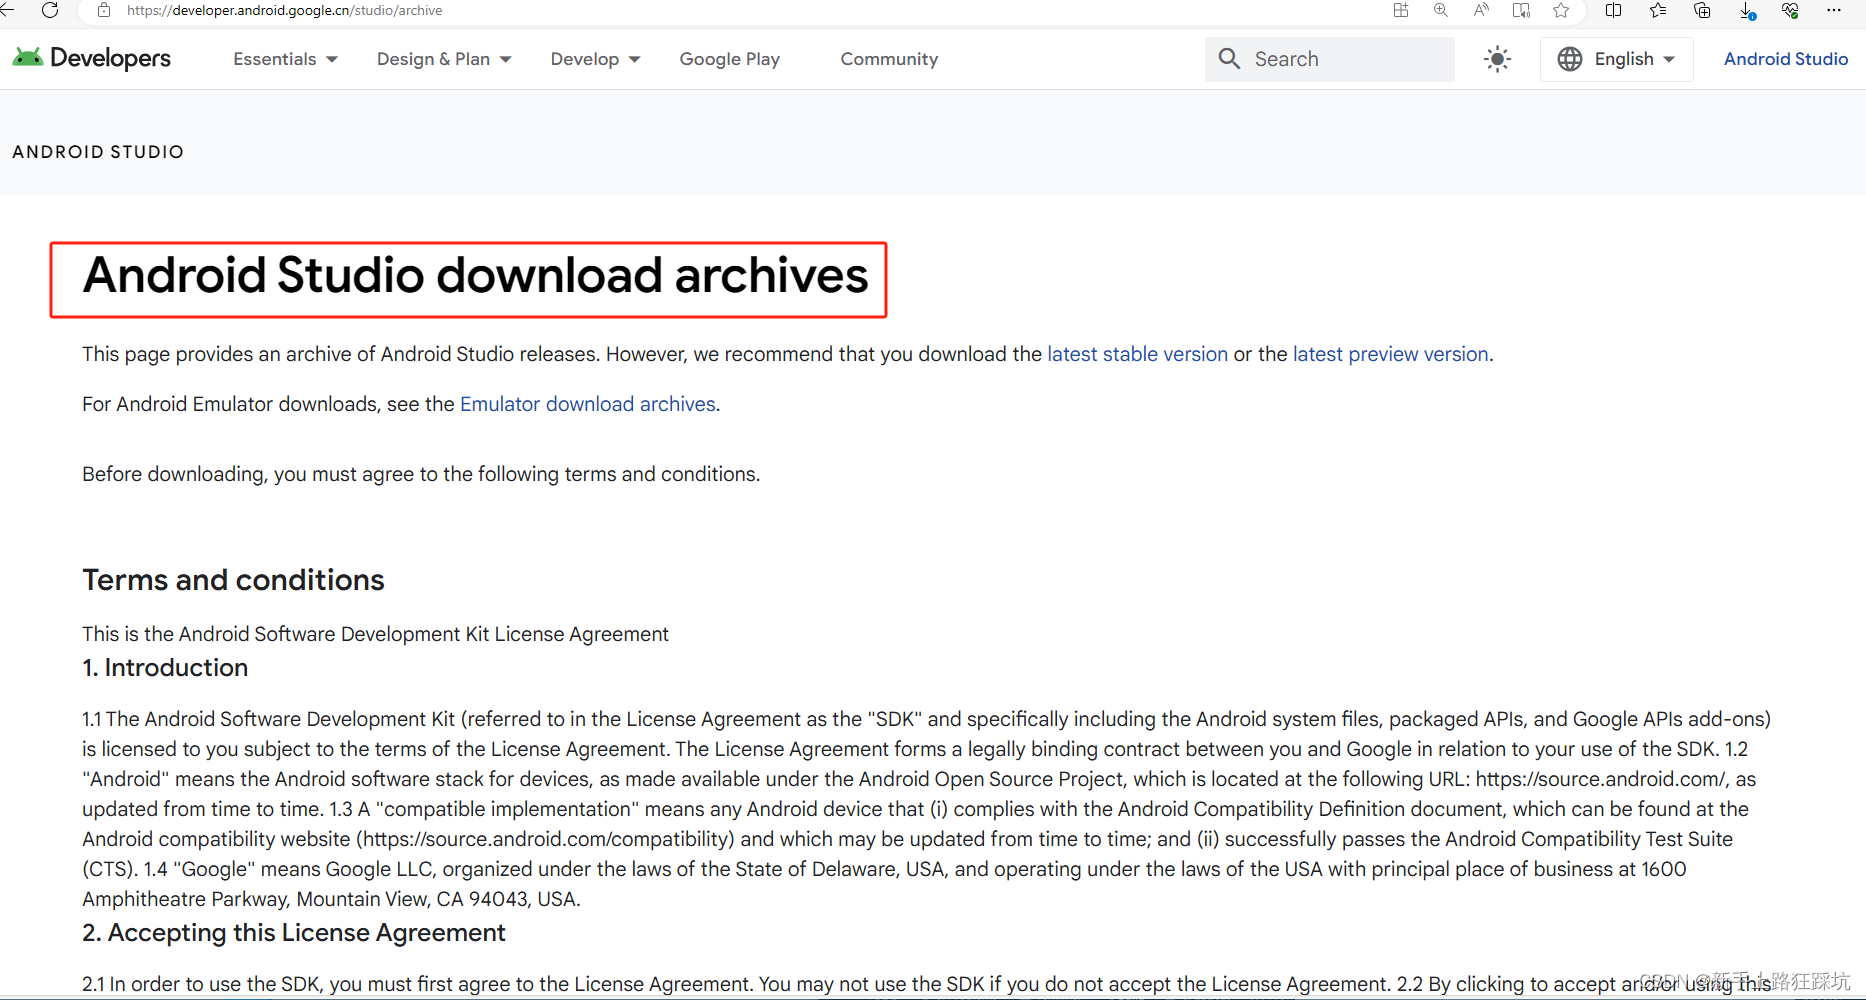Open the latest stable version link

pyautogui.click(x=1137, y=354)
